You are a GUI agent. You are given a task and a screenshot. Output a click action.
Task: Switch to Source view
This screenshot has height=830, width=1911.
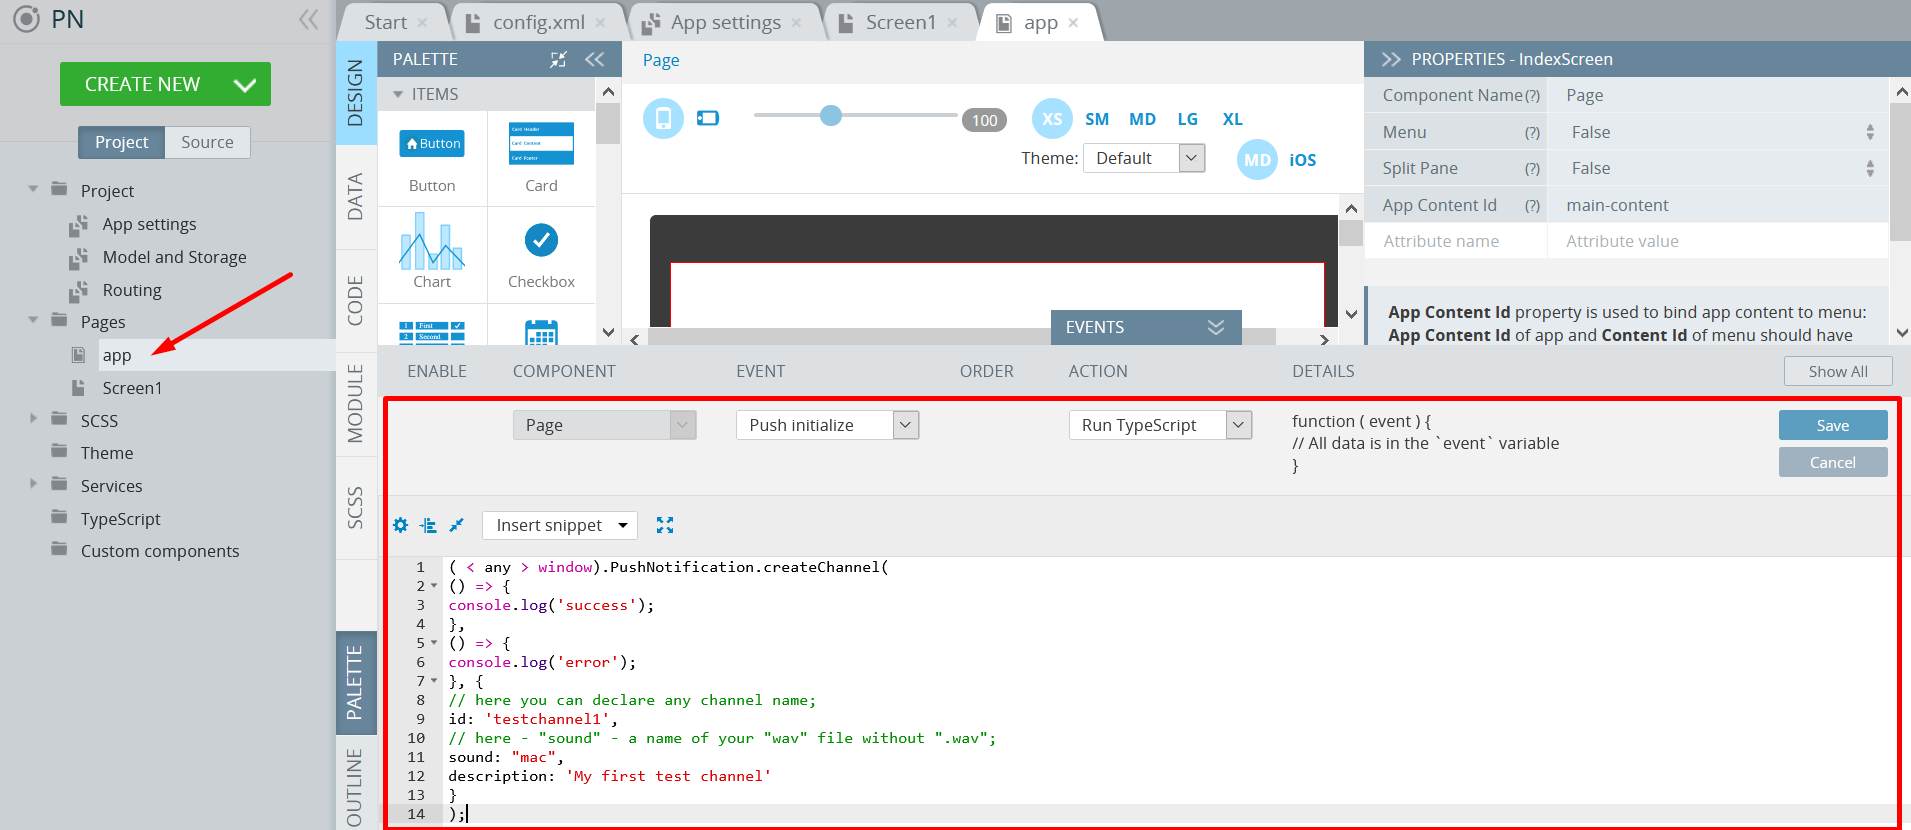point(207,142)
